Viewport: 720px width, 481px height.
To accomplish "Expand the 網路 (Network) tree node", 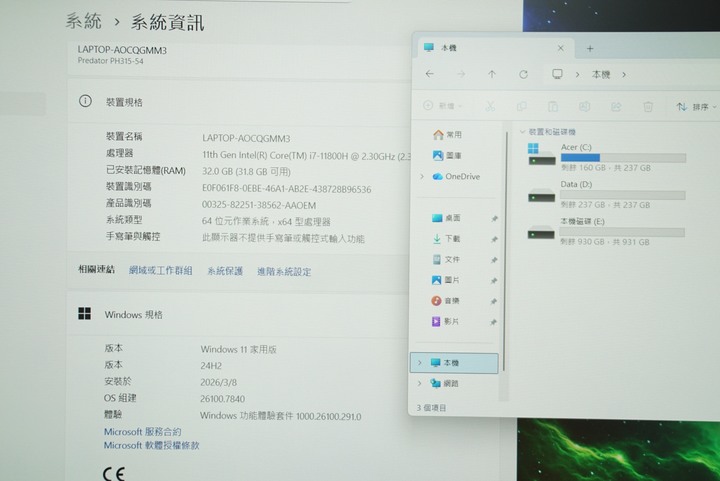I will [420, 383].
